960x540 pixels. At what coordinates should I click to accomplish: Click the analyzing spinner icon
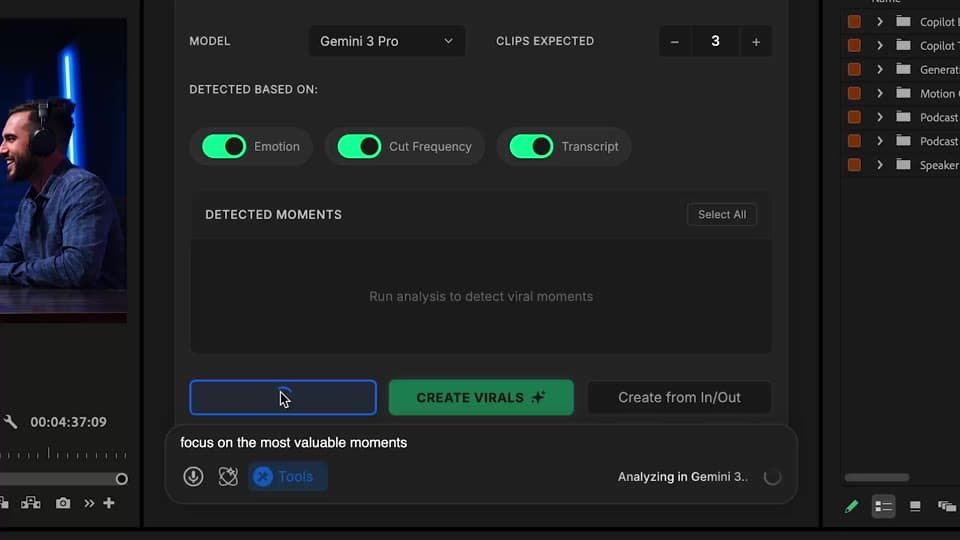tap(772, 477)
